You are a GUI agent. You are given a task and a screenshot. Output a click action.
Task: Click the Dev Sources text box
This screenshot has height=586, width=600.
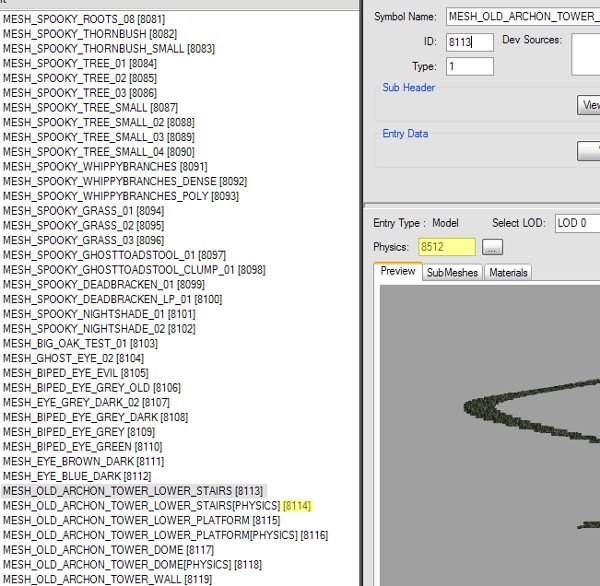[586, 54]
